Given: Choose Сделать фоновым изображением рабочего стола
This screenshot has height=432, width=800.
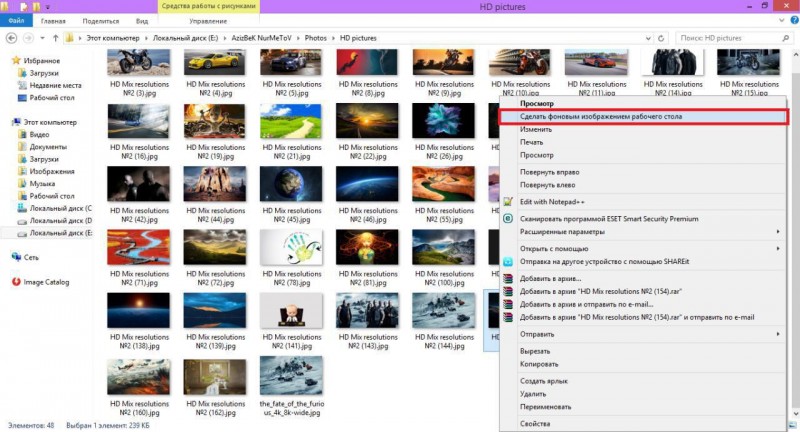Looking at the screenshot, I should 643,117.
